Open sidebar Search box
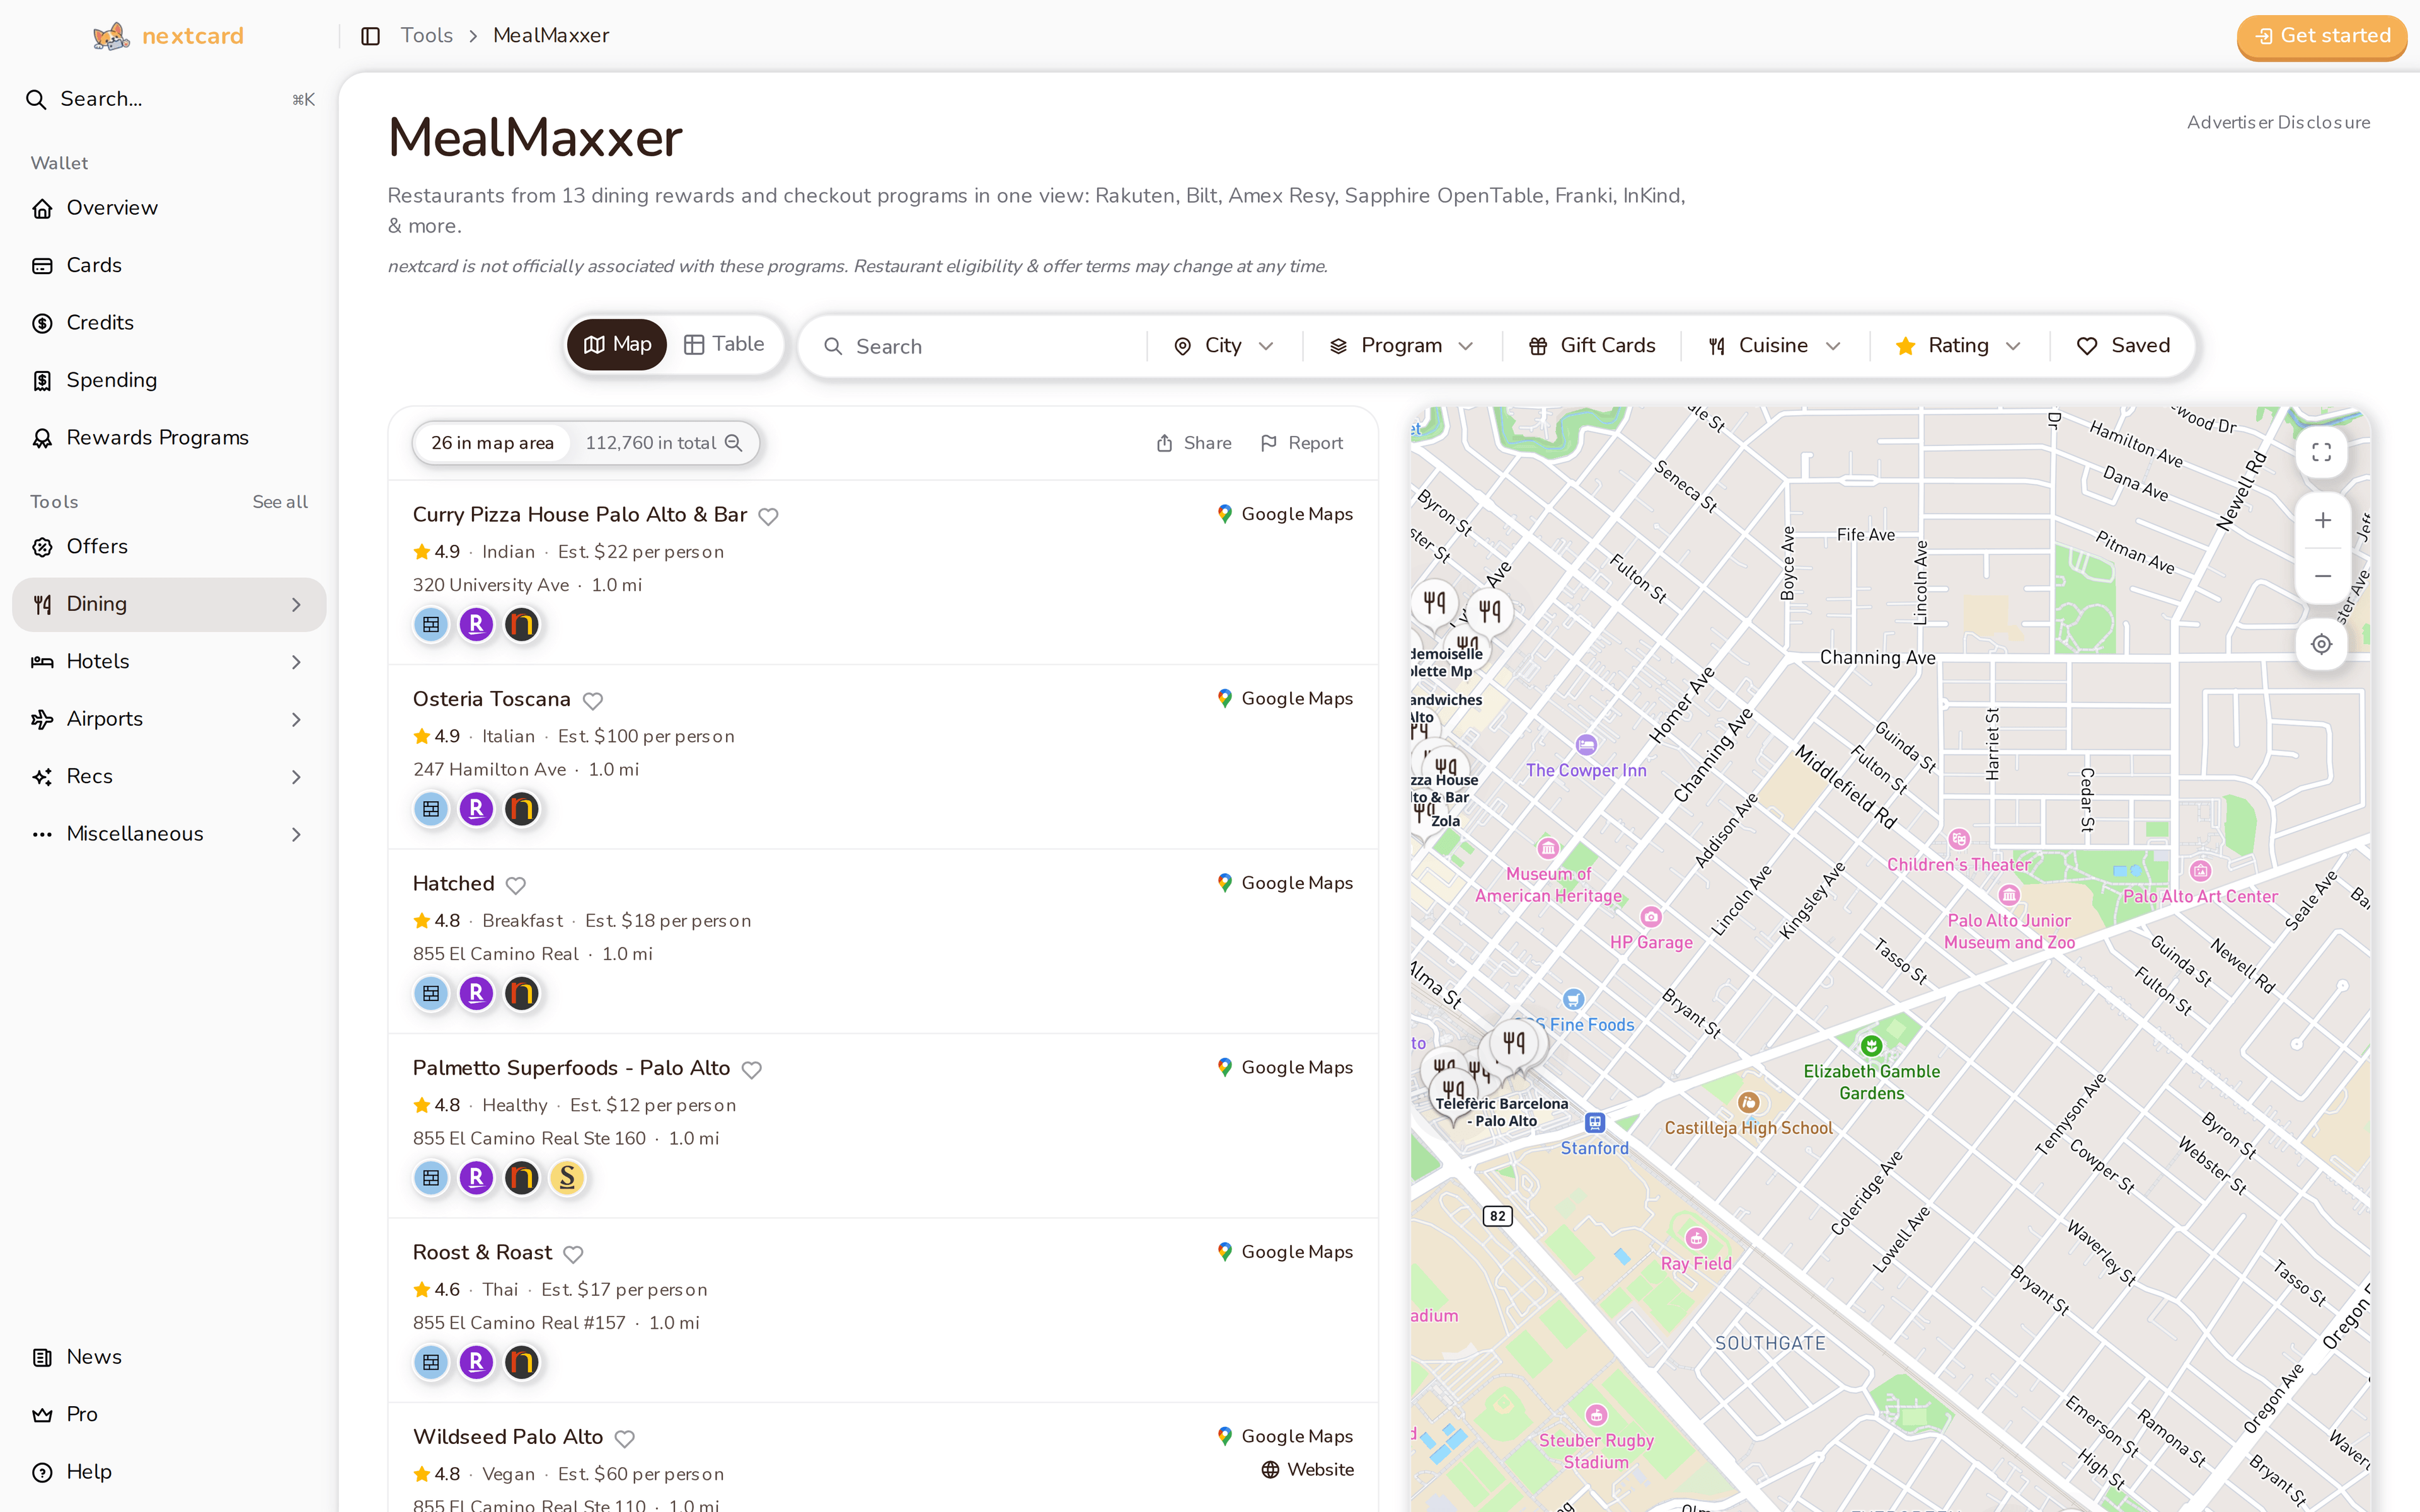The image size is (2420, 1512). (169, 99)
